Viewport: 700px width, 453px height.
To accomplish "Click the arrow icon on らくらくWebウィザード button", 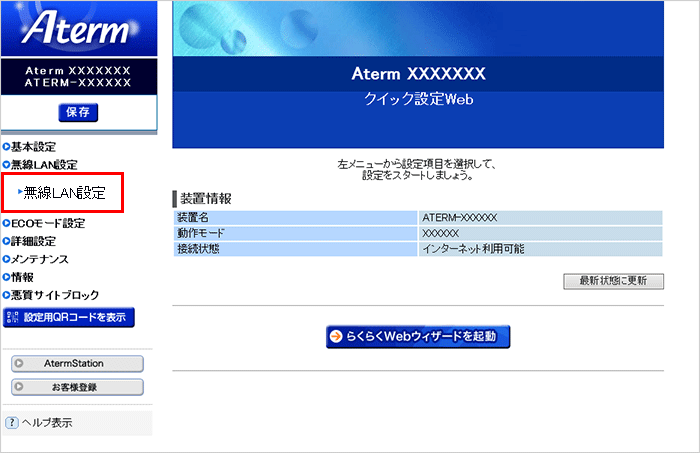I will (x=337, y=336).
